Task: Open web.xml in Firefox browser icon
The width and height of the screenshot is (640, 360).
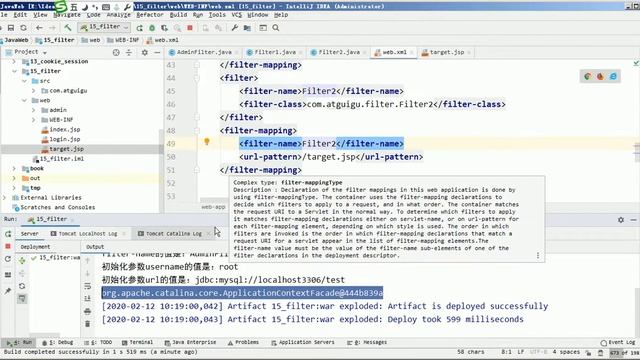Action: point(600,76)
